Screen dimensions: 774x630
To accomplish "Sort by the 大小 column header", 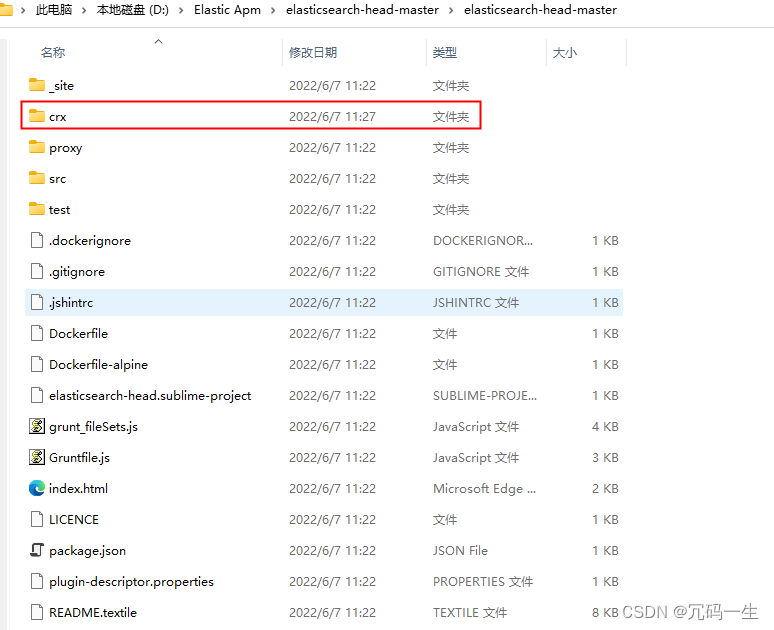I will (x=565, y=52).
